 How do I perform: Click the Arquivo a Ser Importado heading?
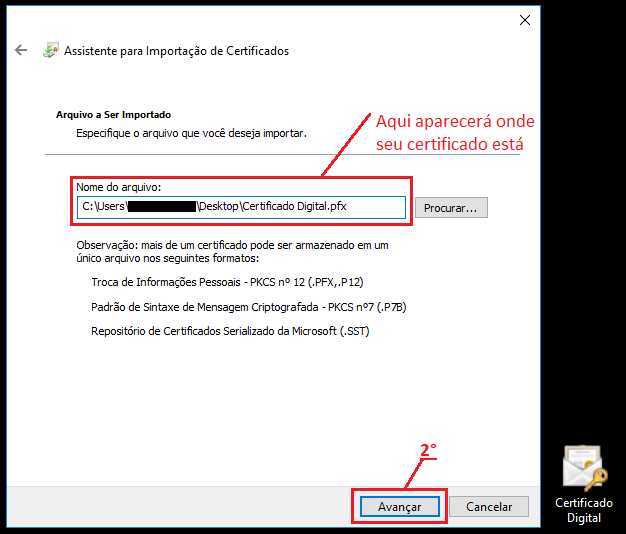113,115
